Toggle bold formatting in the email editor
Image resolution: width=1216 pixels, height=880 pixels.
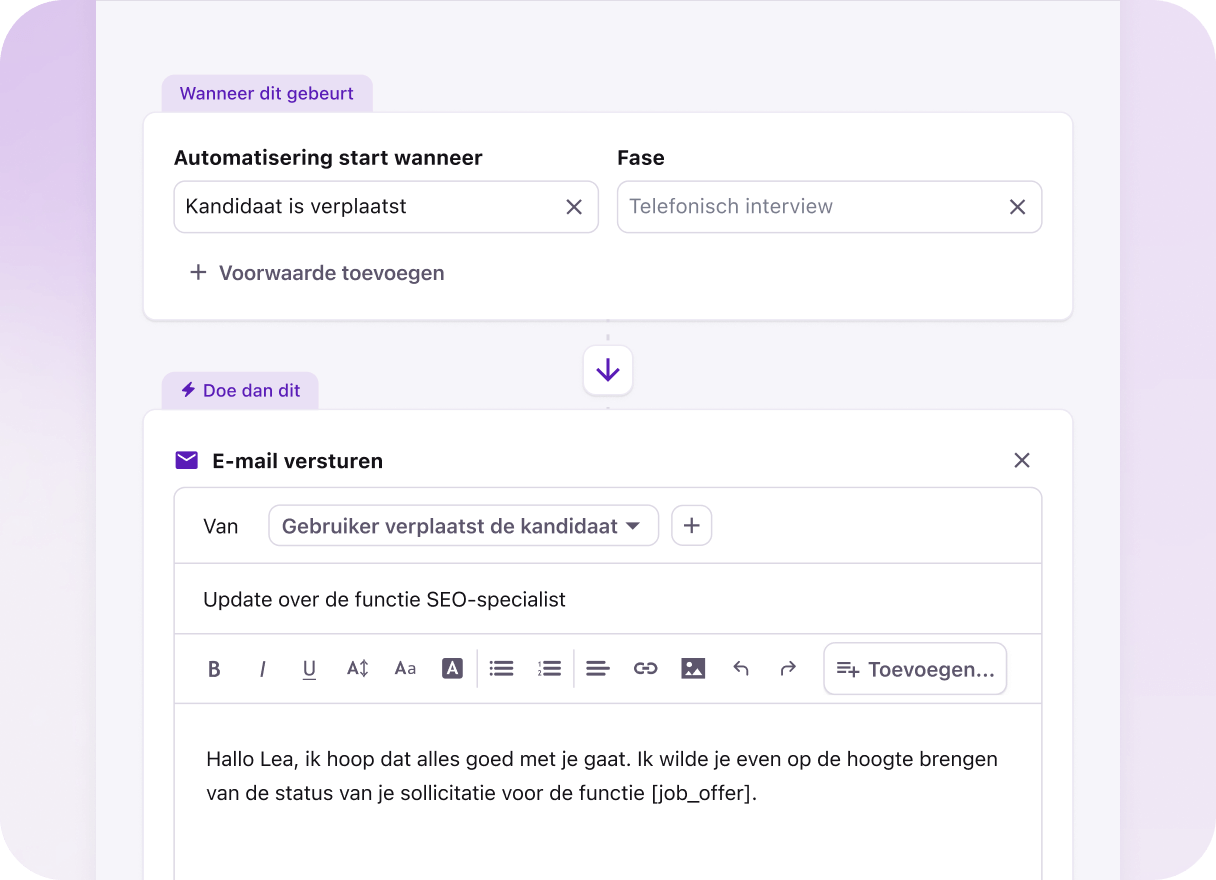pyautogui.click(x=214, y=668)
